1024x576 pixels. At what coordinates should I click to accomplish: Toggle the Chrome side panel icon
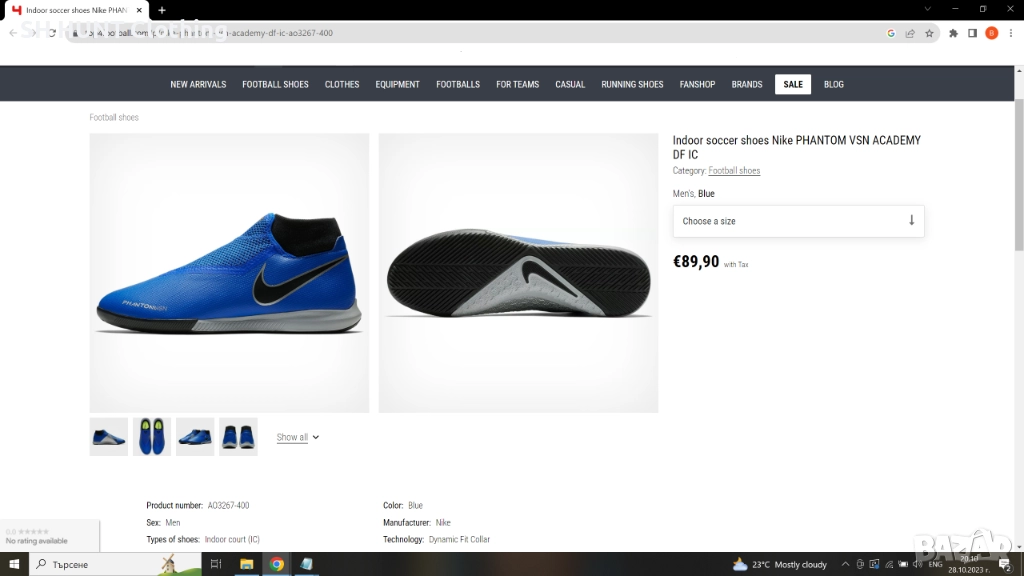tap(972, 33)
